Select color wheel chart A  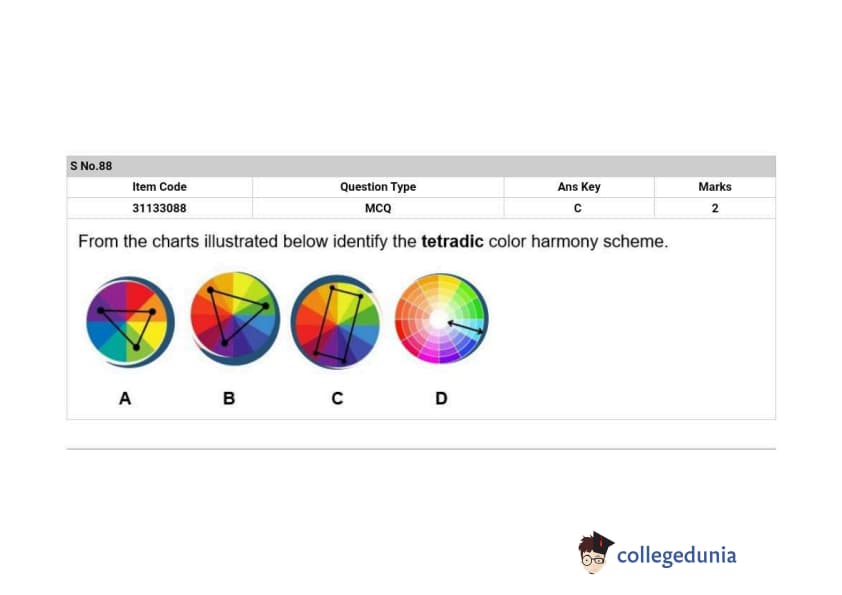click(x=130, y=322)
